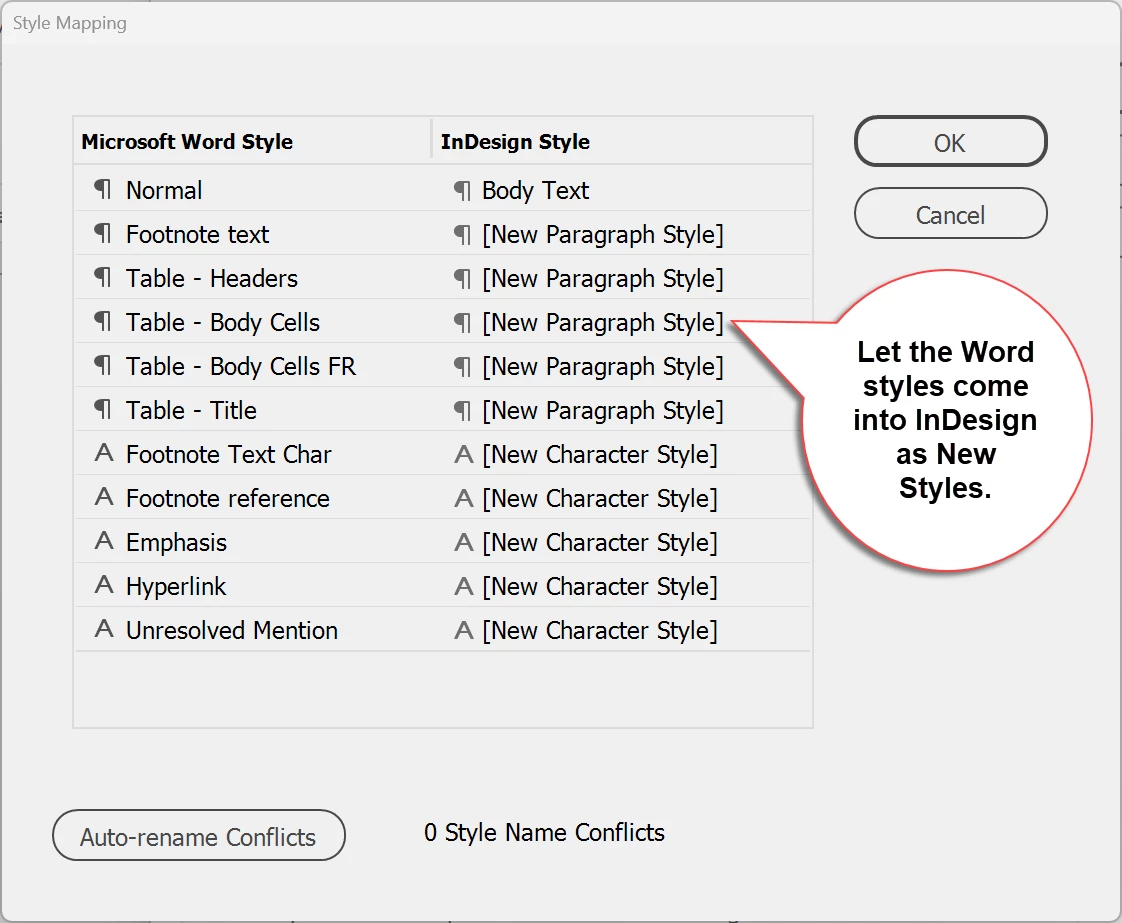The image size is (1122, 923).
Task: Open InDesign style dropdown for Table - Body Cells FR
Action: [x=603, y=366]
